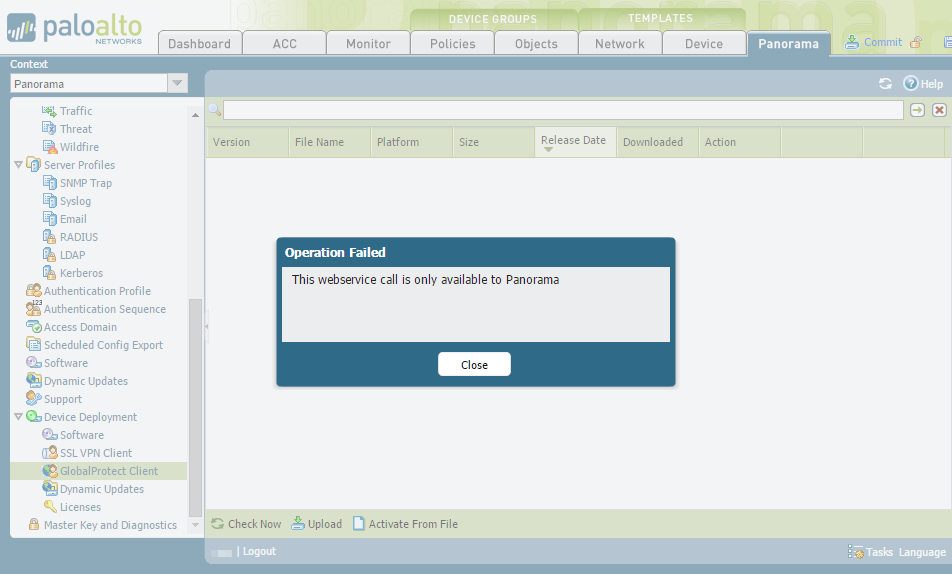Click the Server Profiles folder icon
The width and height of the screenshot is (952, 574).
click(33, 165)
